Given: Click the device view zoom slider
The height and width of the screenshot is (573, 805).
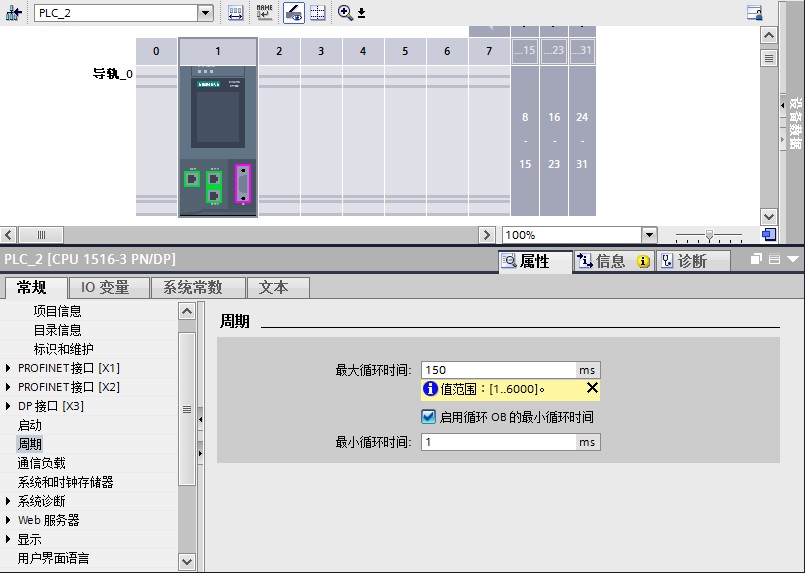Looking at the screenshot, I should [x=709, y=235].
